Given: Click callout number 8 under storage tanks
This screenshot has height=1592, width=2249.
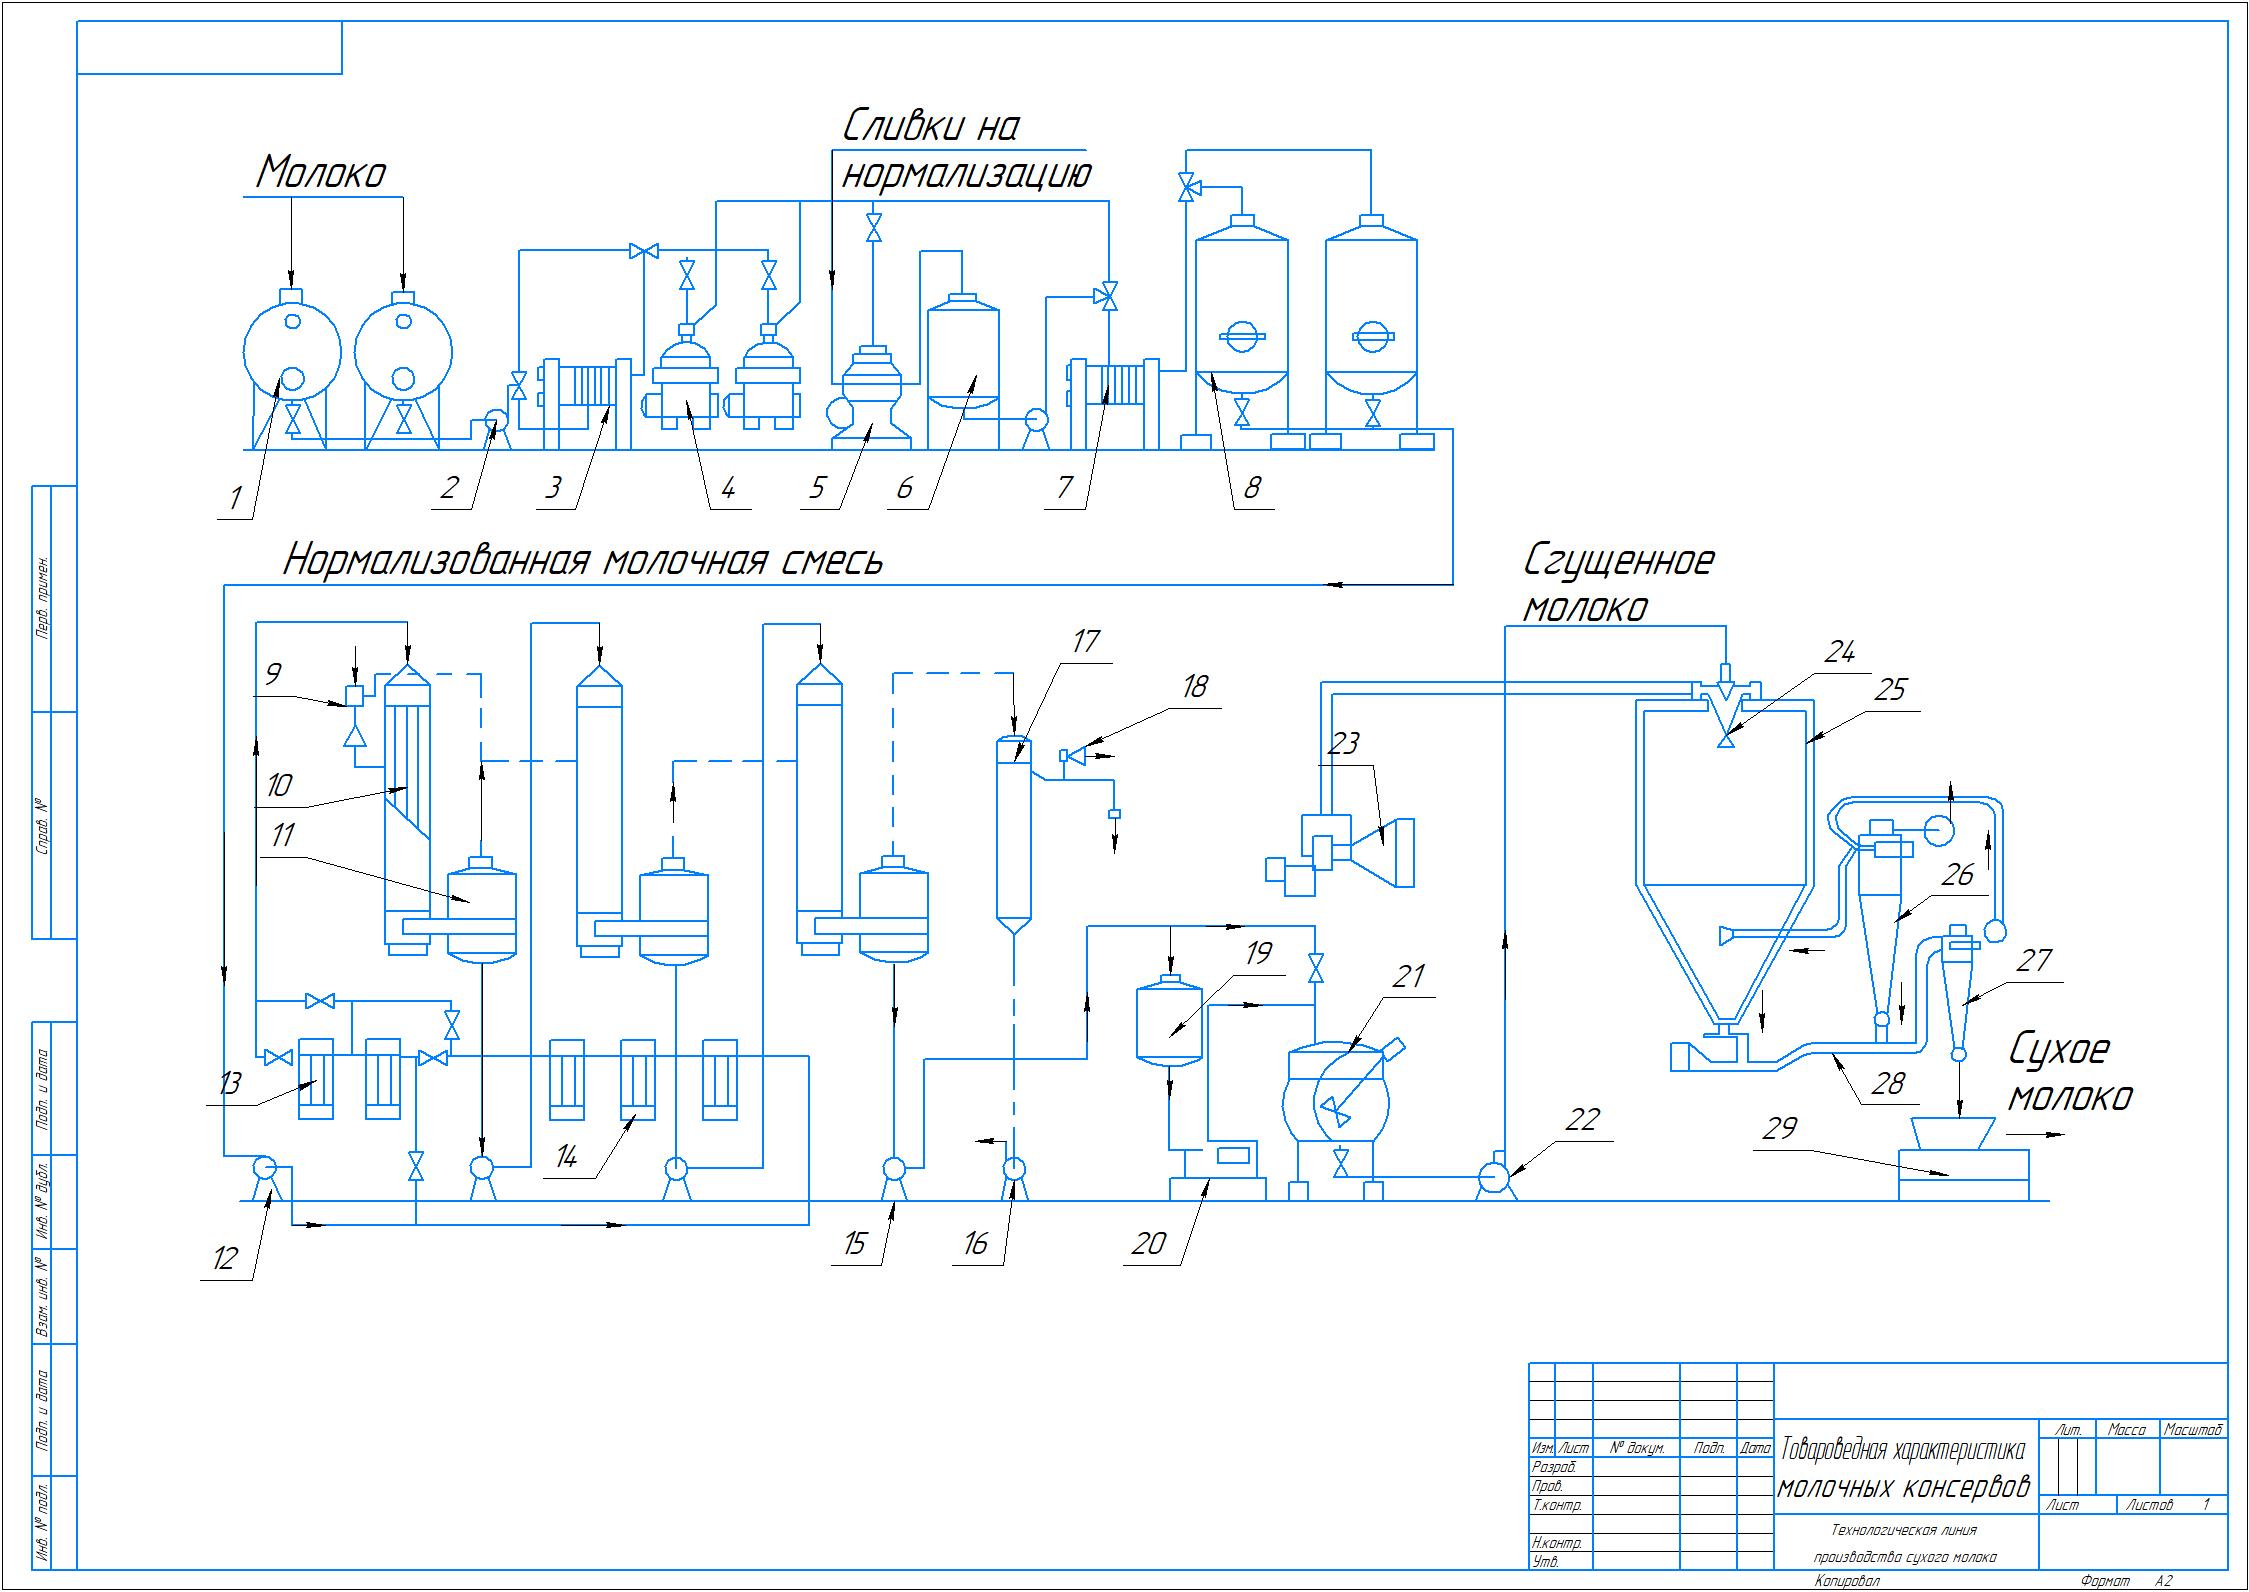Looking at the screenshot, I should (x=1251, y=488).
